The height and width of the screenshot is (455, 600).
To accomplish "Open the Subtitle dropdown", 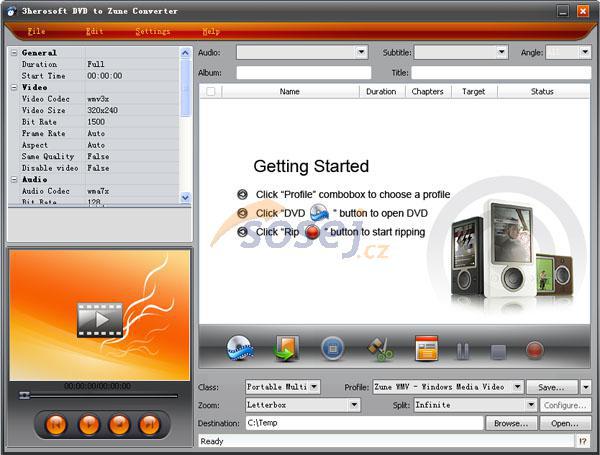I will click(x=501, y=52).
